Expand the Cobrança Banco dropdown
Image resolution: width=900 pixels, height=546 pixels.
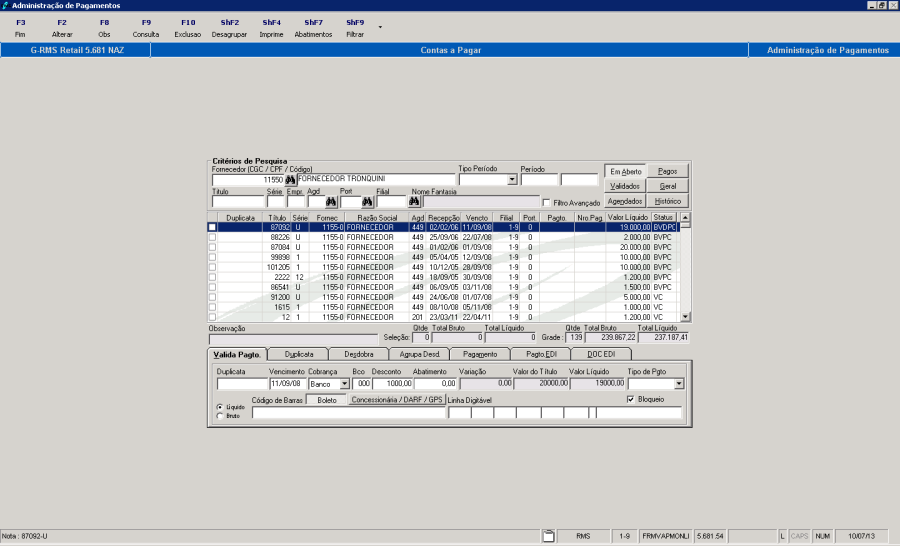click(345, 383)
